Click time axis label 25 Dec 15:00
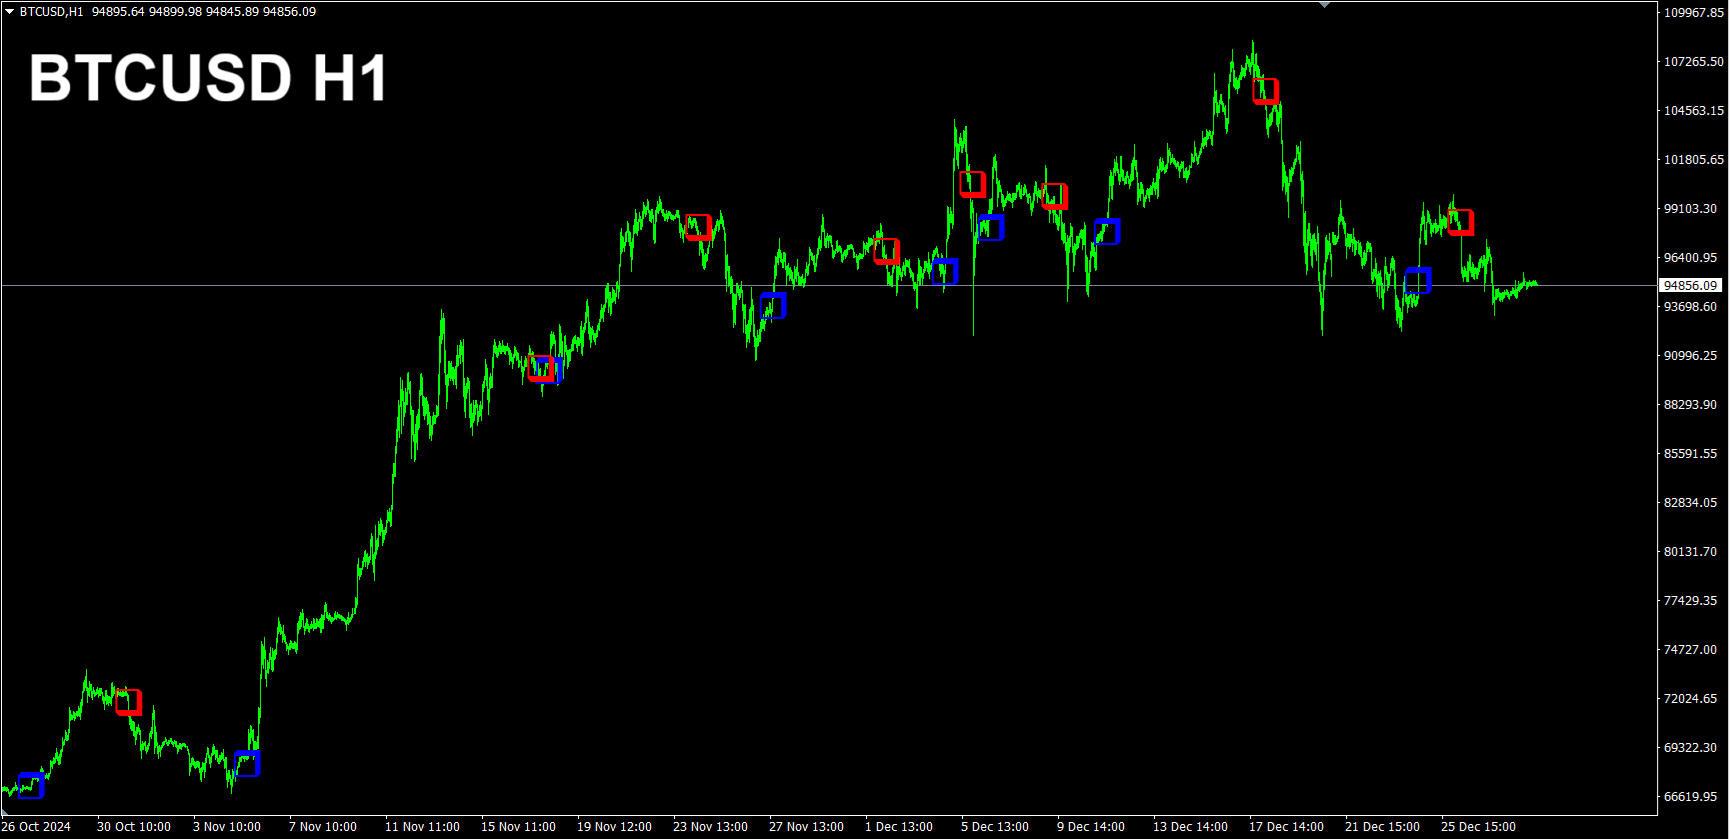Viewport: 1730px width, 839px height. coord(1479,827)
